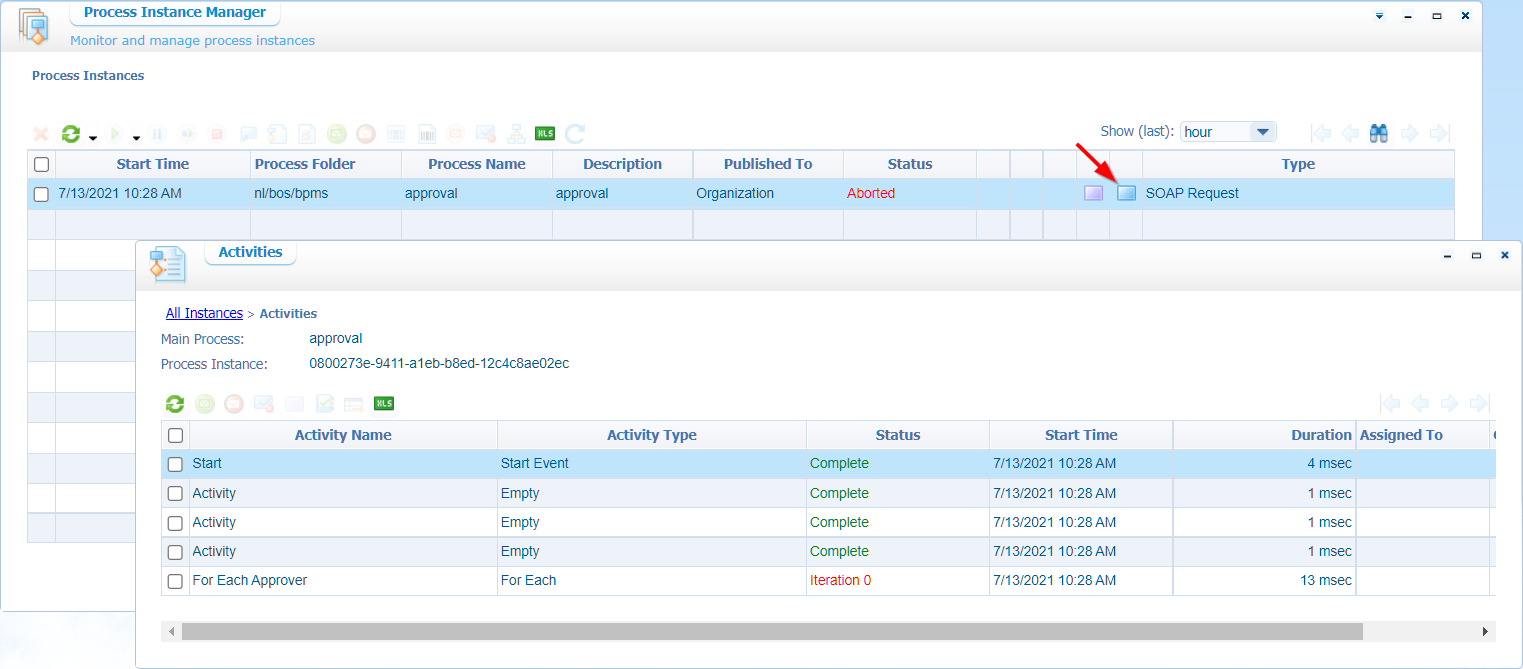
Task: Check the Start activity row checkbox
Action: 175,464
